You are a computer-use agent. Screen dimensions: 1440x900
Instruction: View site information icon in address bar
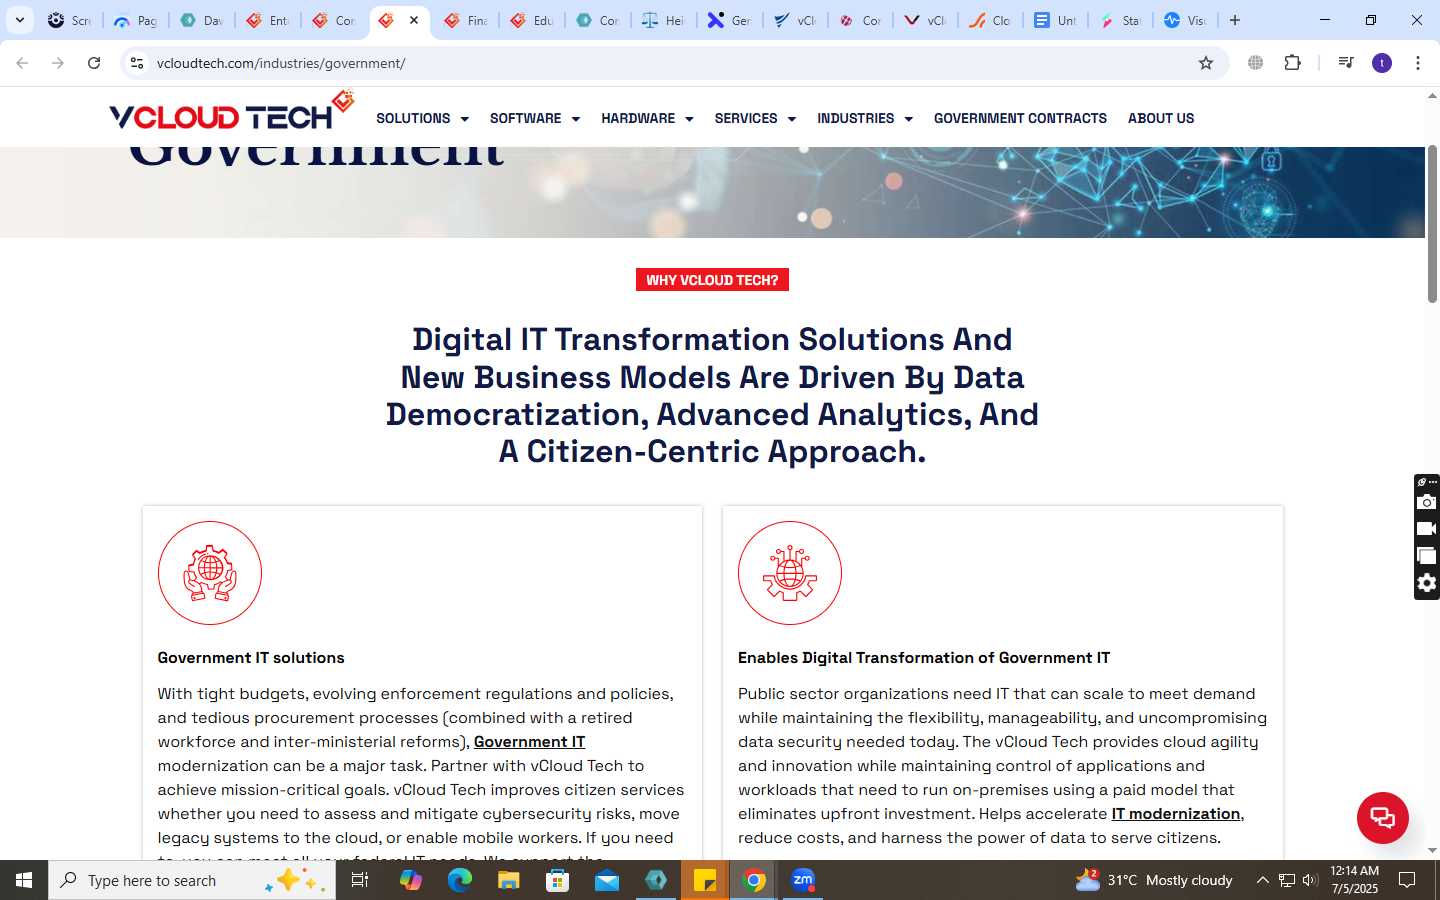137,63
